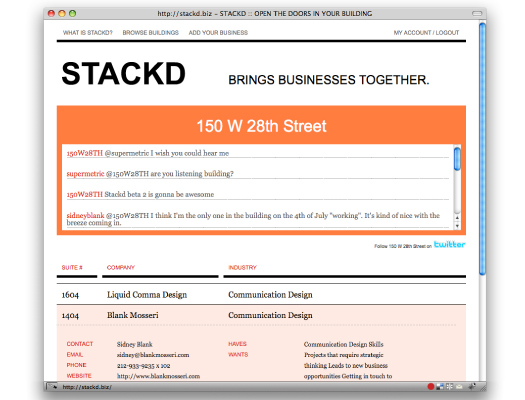Visit the blankmosseri.com website link

[x=158, y=376]
